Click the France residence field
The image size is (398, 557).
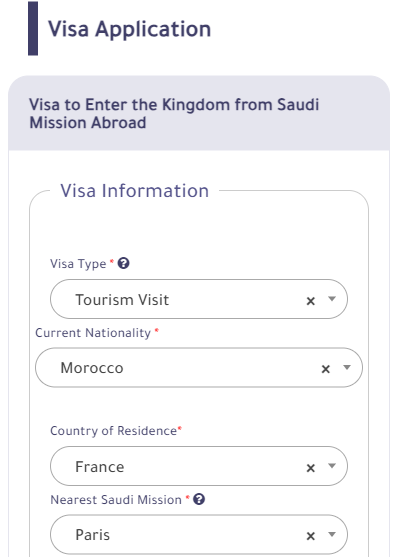coord(199,466)
